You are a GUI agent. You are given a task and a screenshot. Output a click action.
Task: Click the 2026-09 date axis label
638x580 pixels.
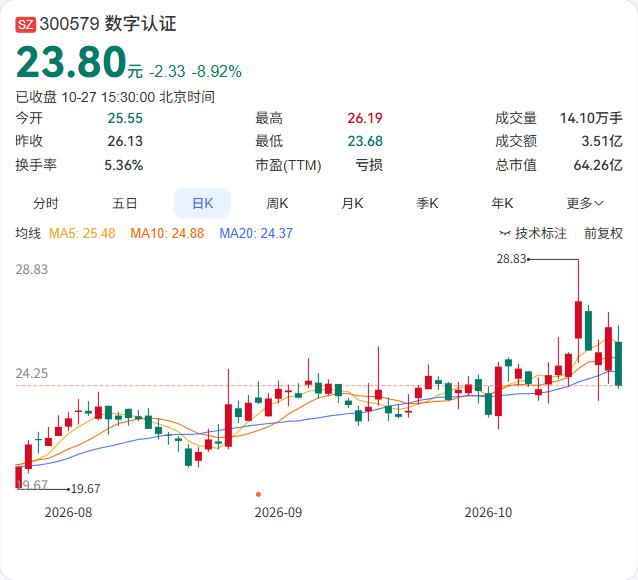coord(278,512)
